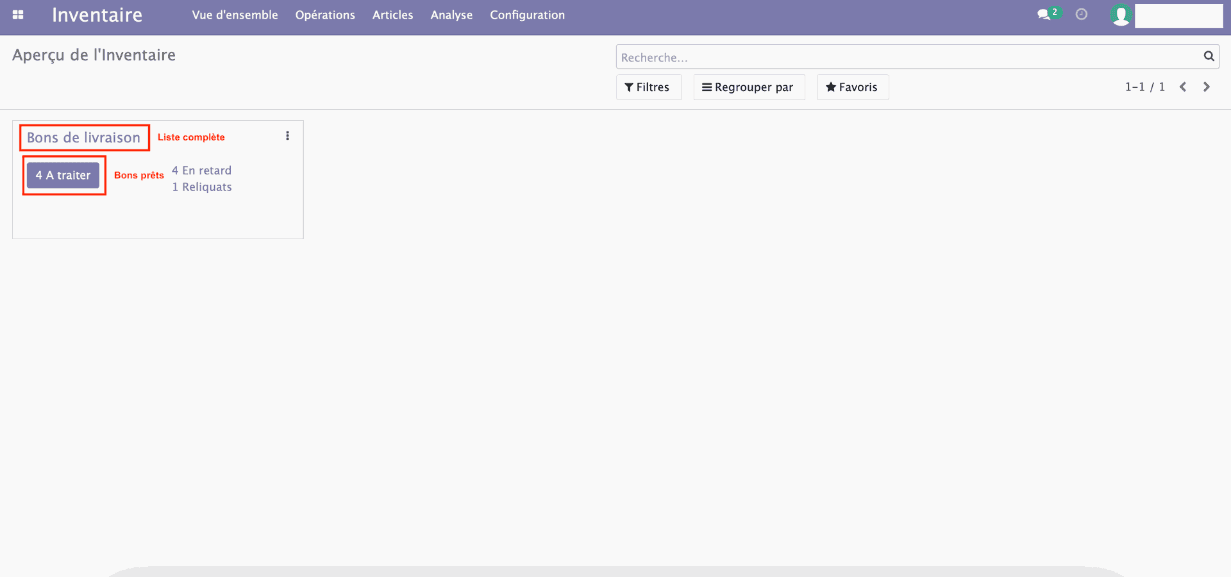The image size is (1231, 577).
Task: Click the user avatar icon
Action: click(x=1120, y=15)
